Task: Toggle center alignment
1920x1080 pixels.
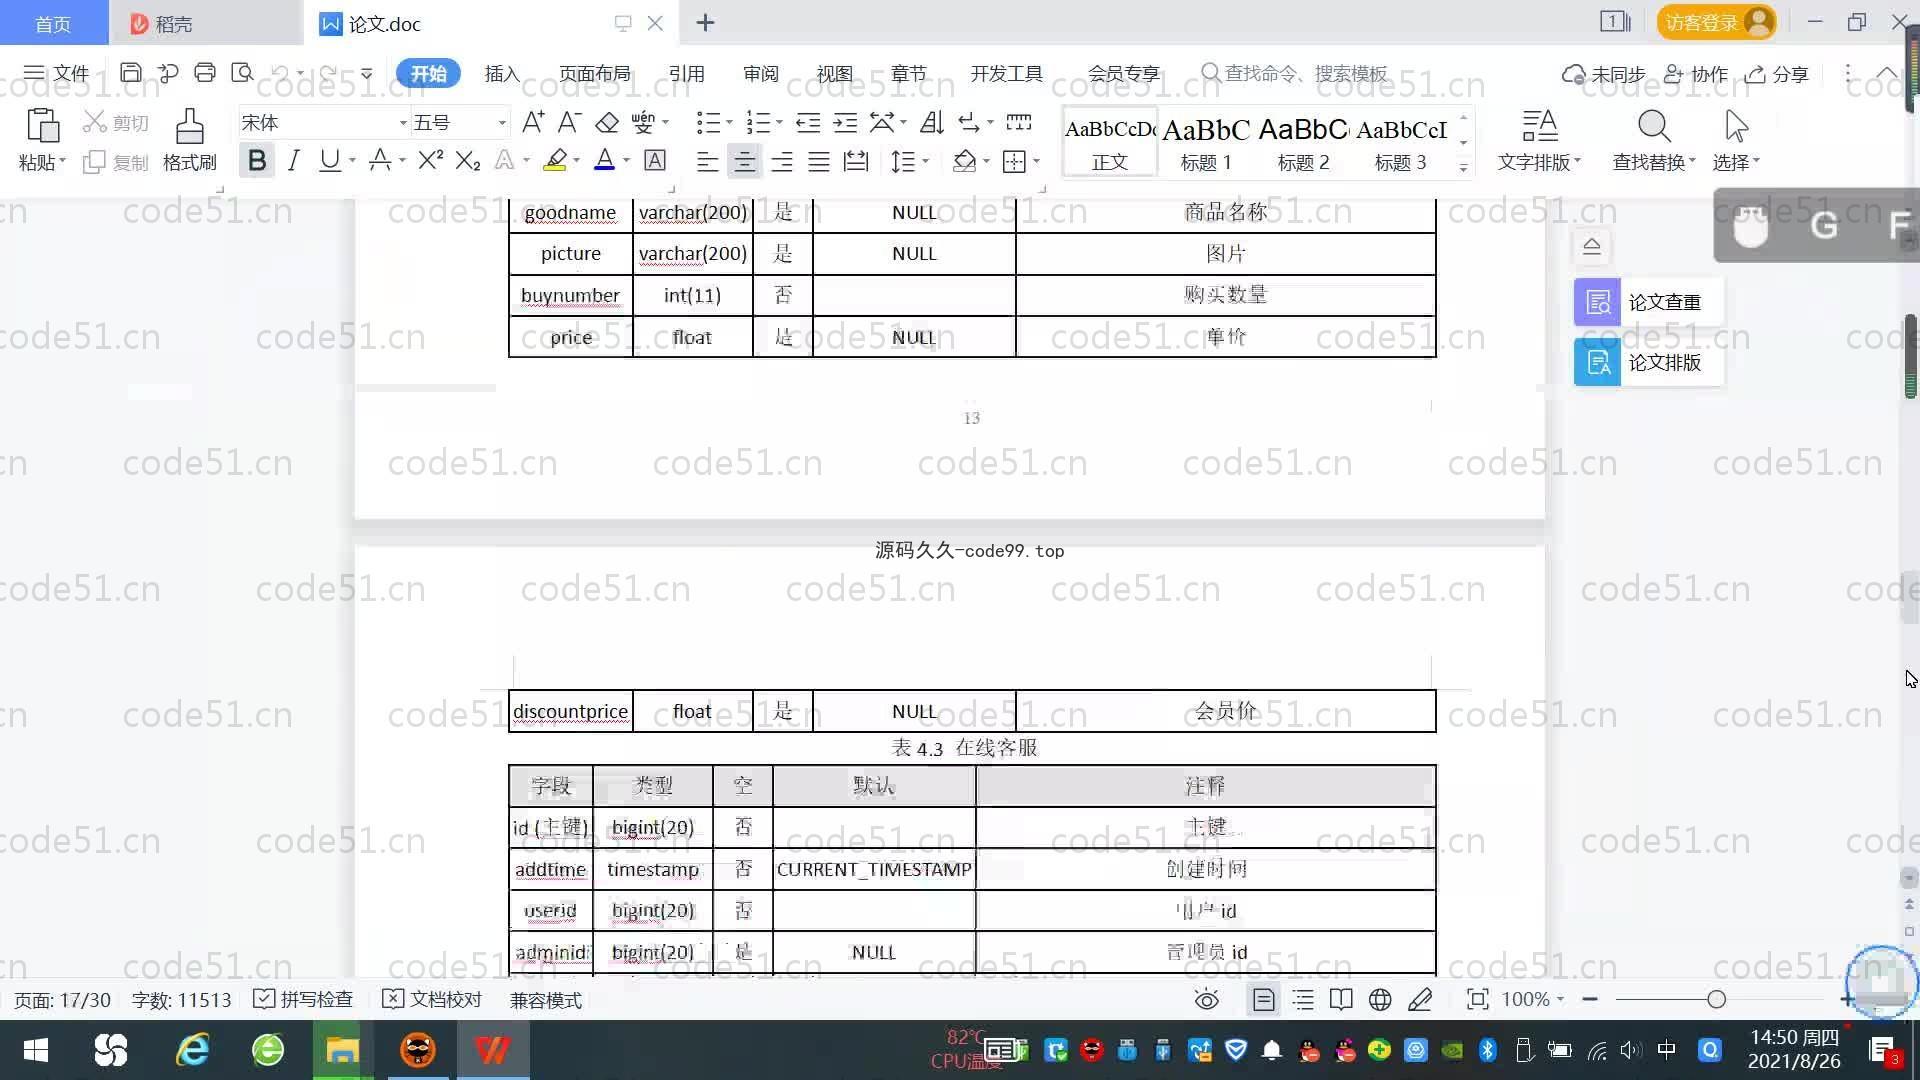Action: click(744, 162)
